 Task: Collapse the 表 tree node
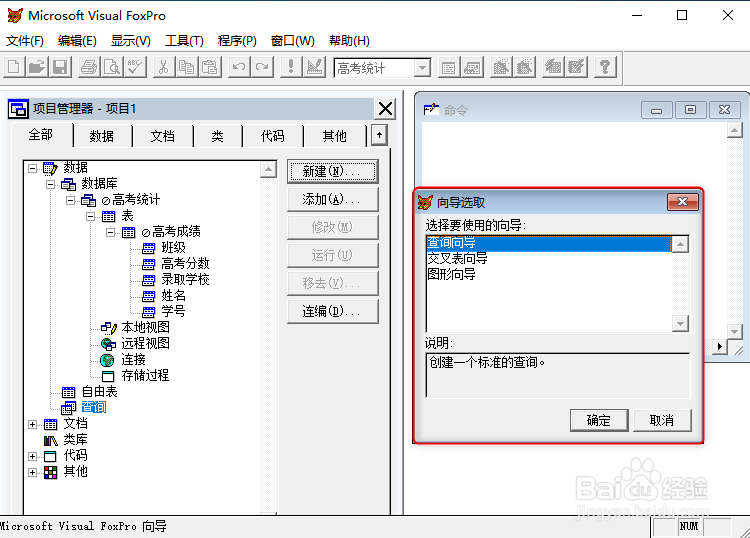click(x=90, y=216)
